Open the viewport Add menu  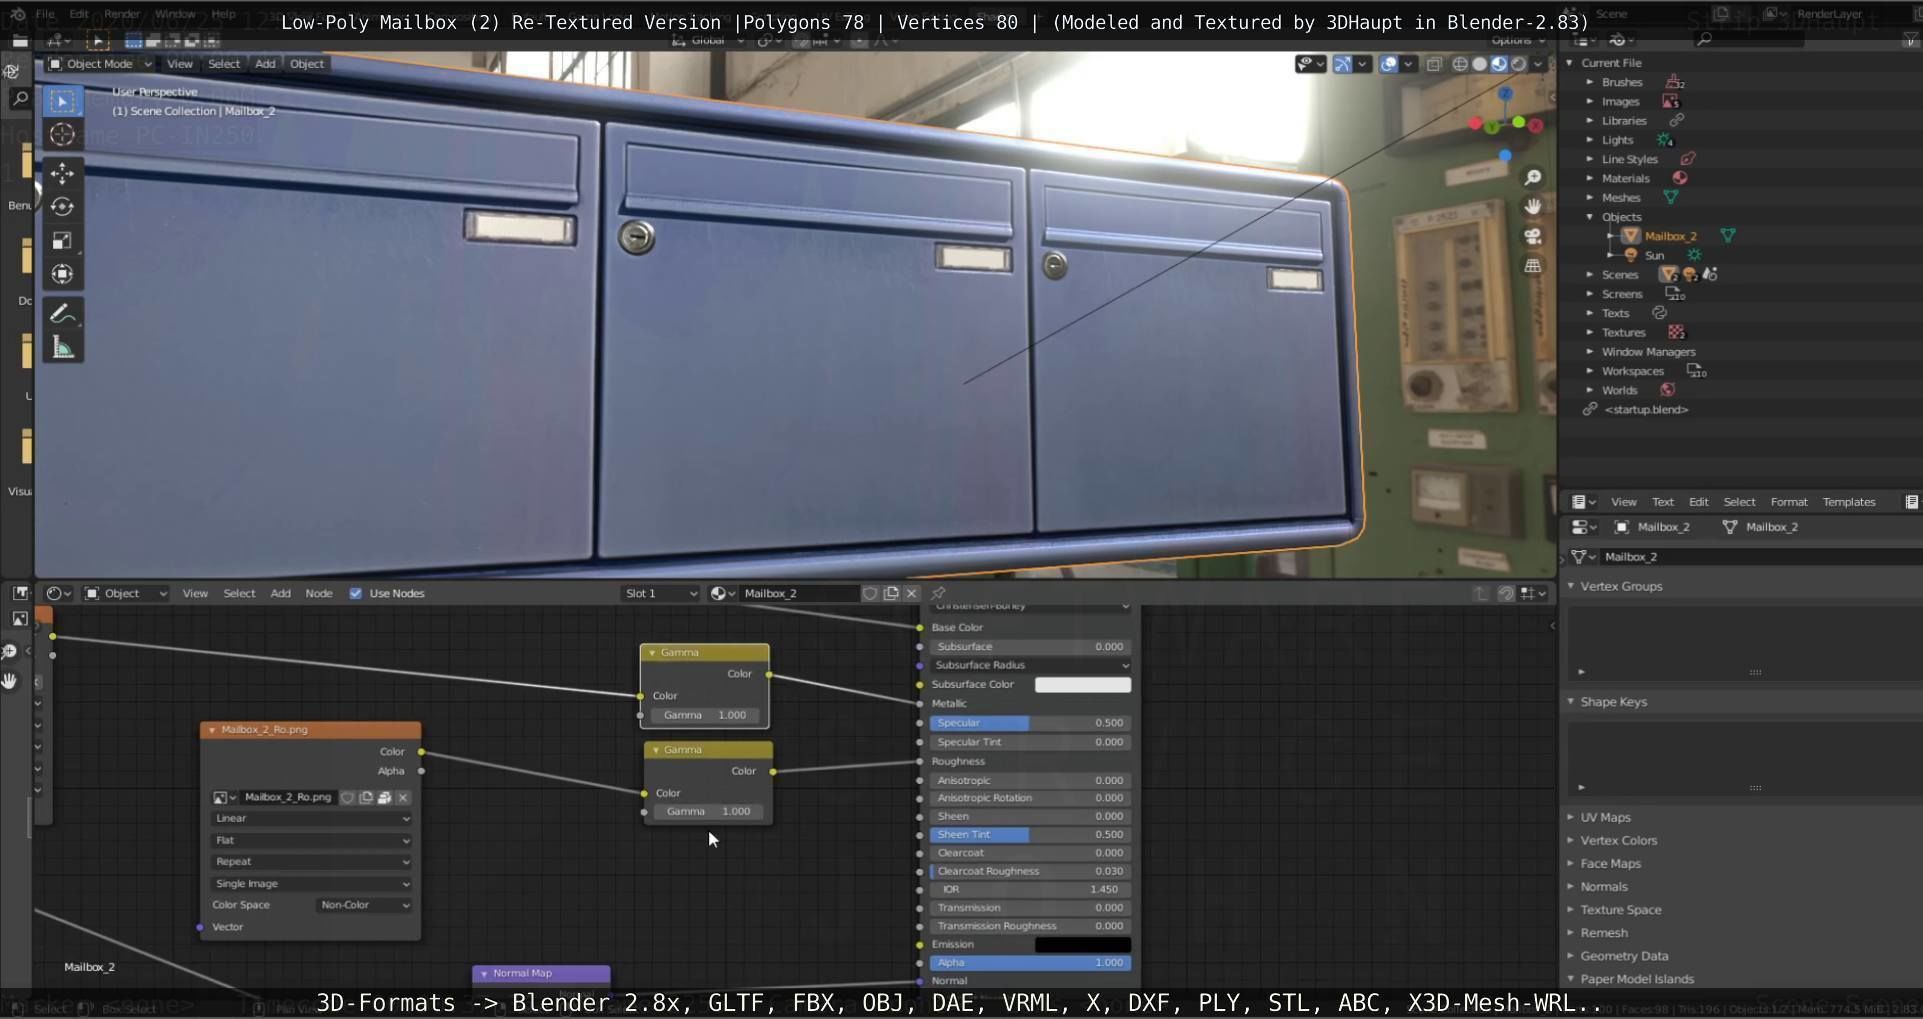coord(265,64)
